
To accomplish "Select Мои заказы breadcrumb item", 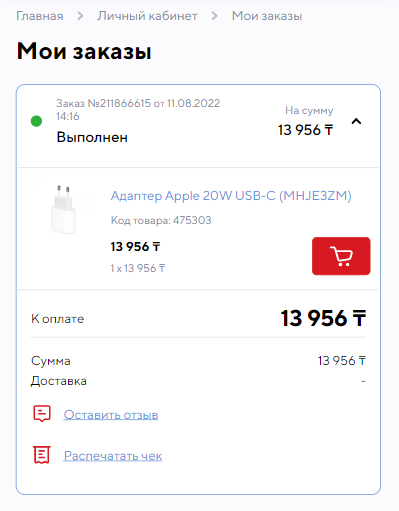I will (x=267, y=16).
